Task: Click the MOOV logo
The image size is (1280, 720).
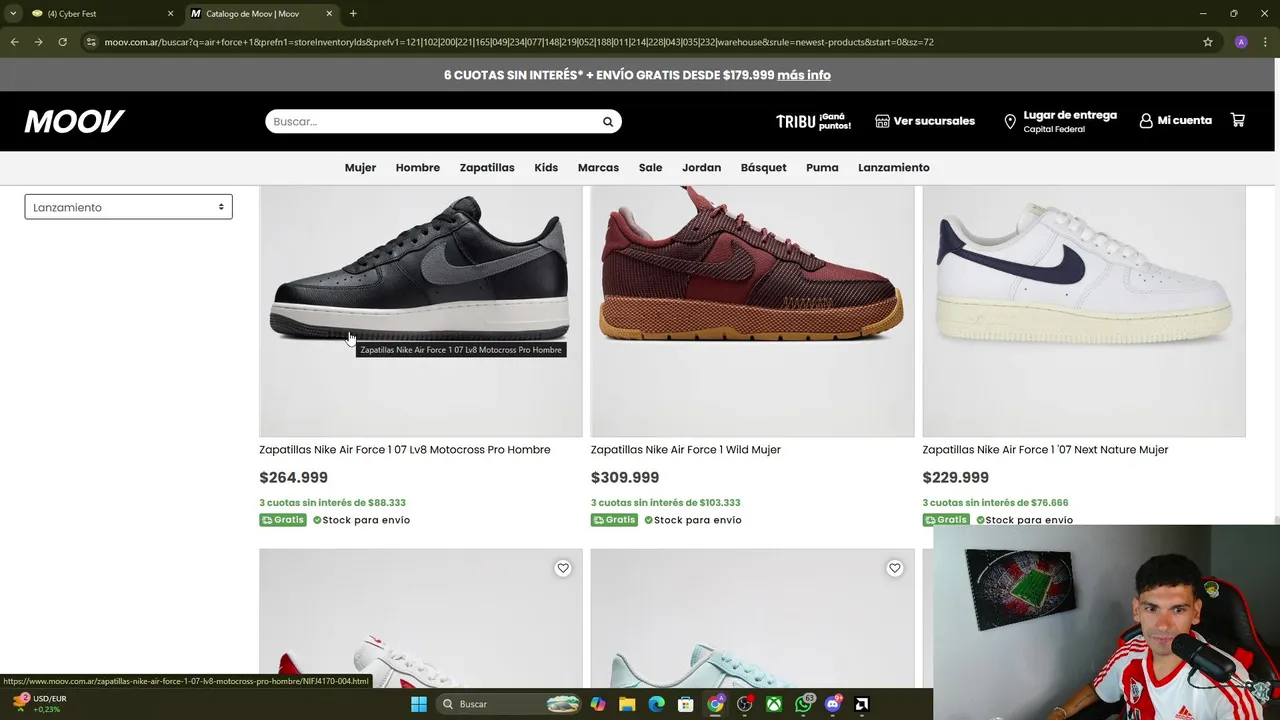Action: click(x=75, y=121)
